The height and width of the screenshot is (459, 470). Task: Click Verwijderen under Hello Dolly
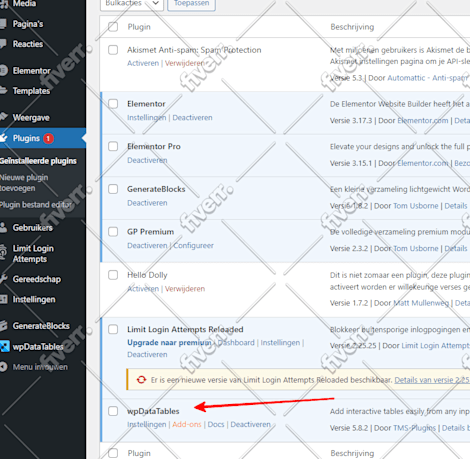pos(185,289)
